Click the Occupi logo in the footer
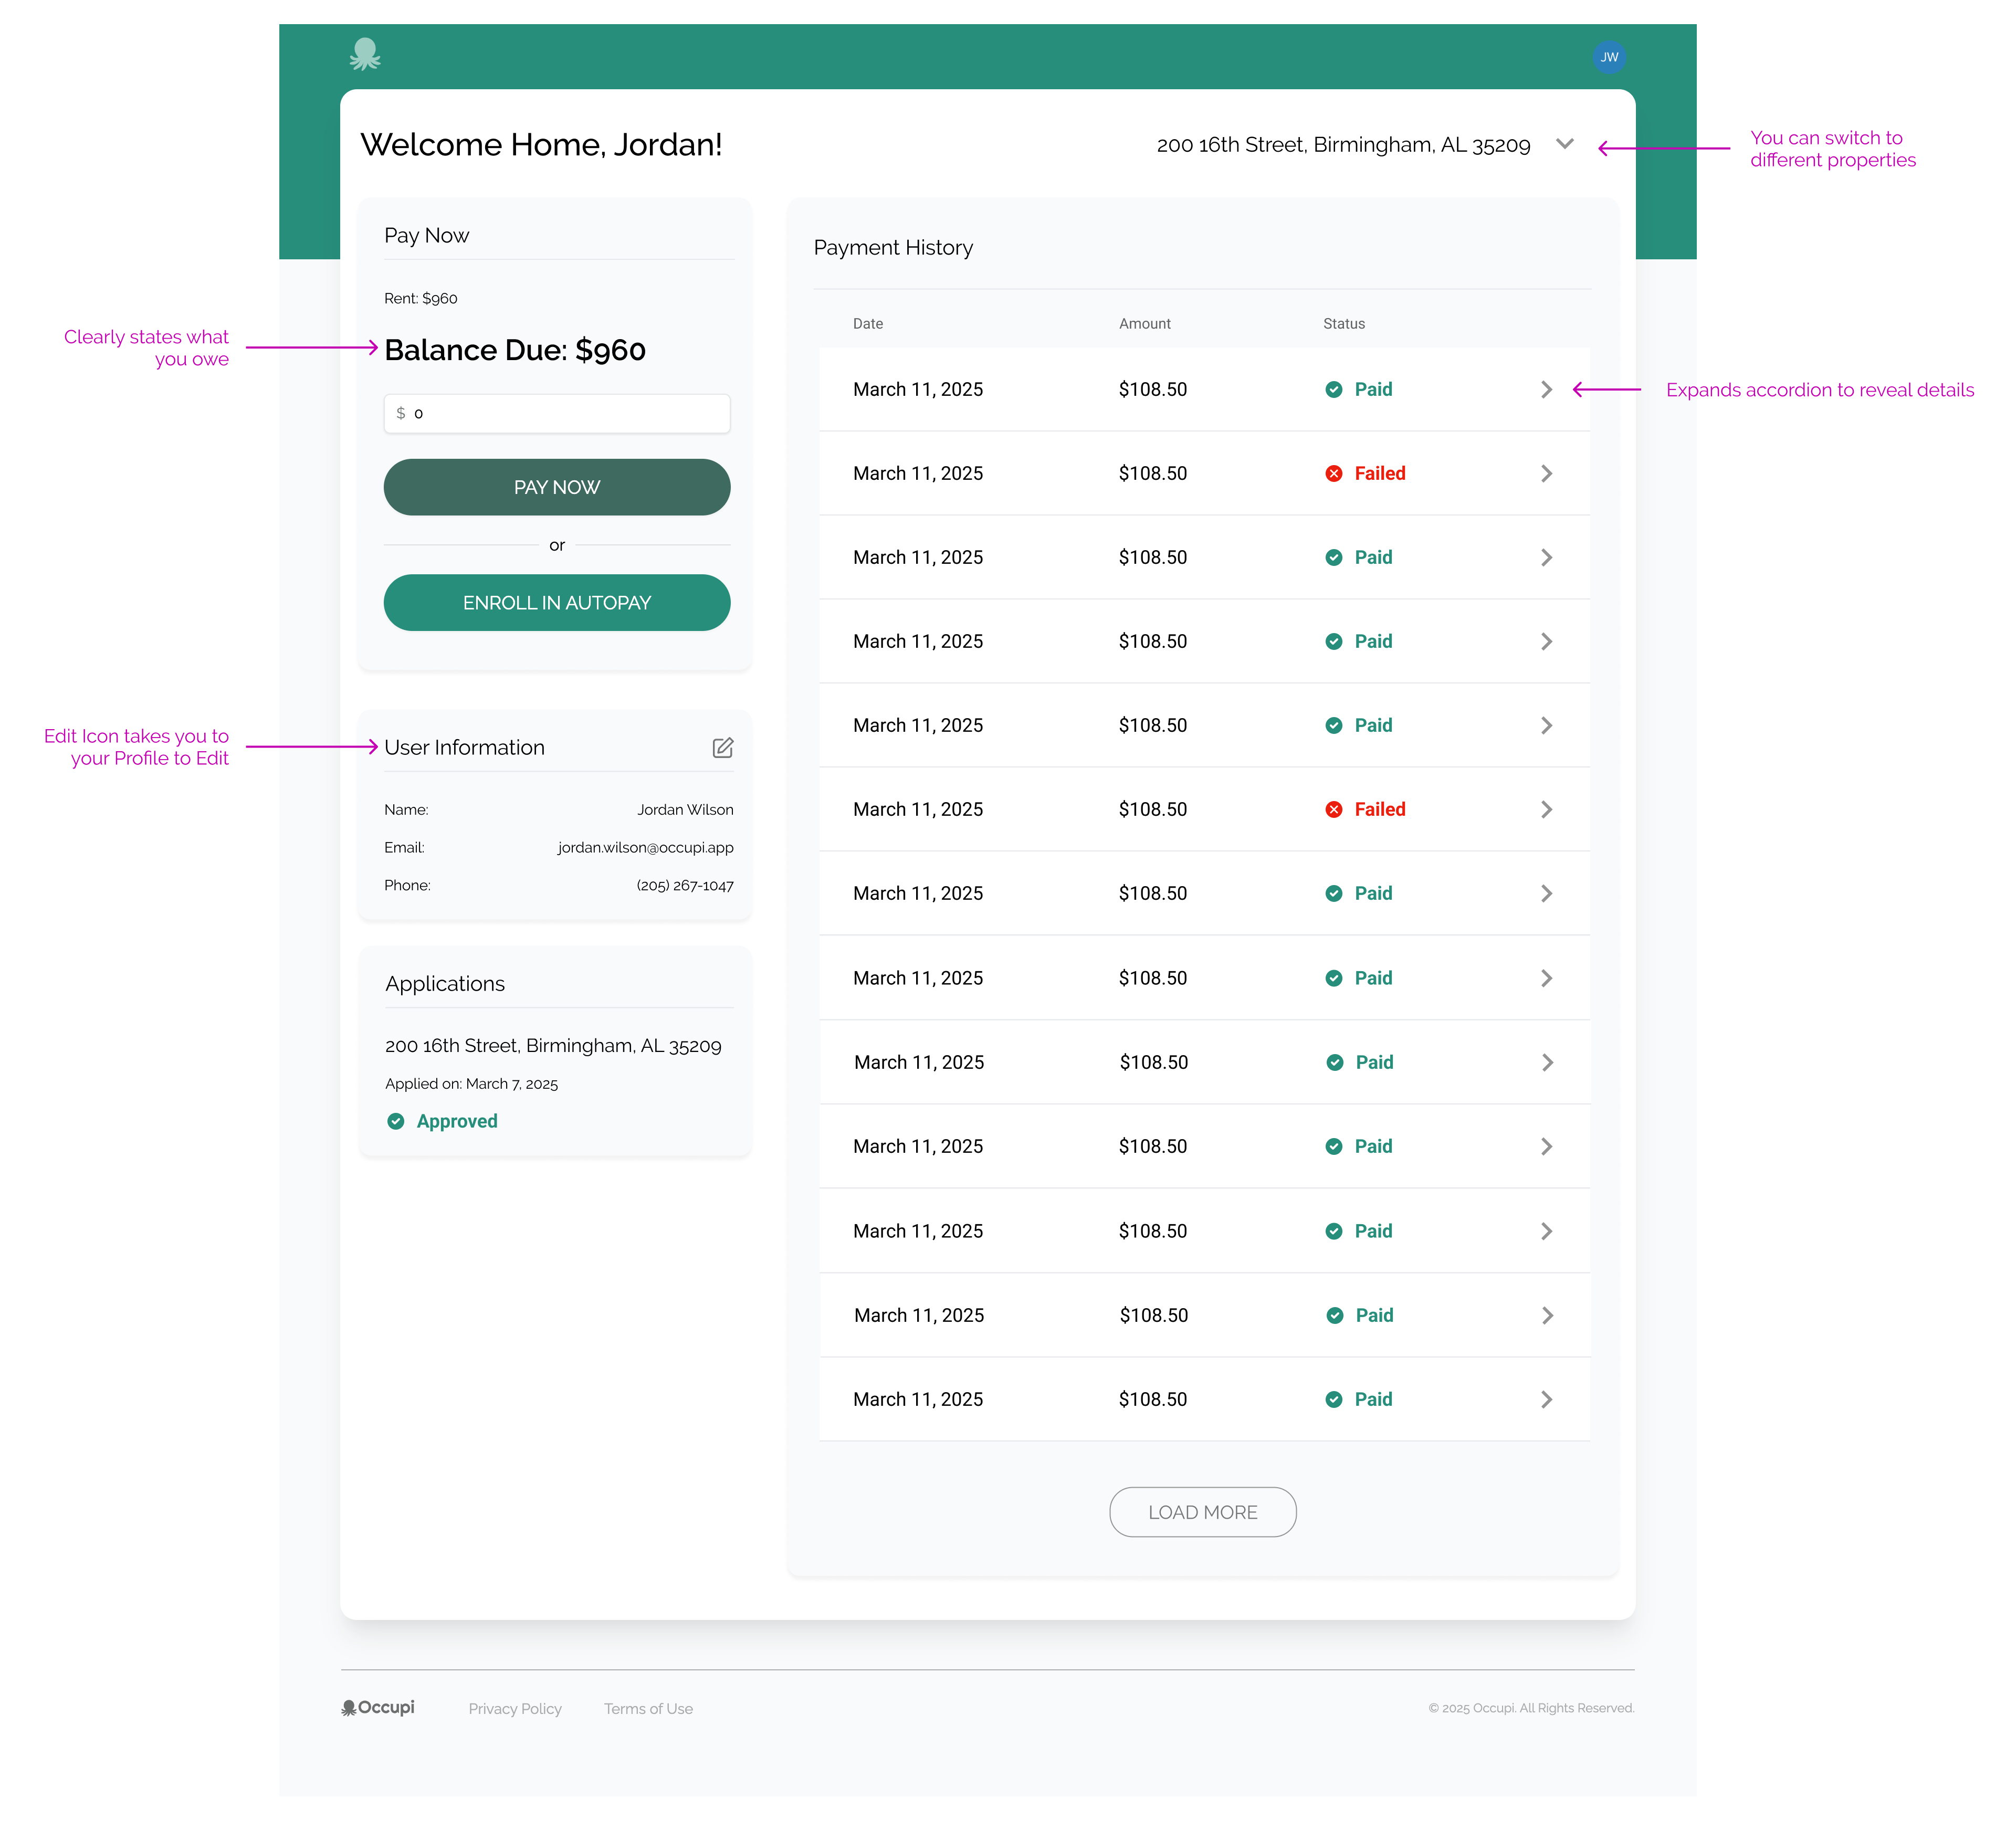This screenshot has height=1831, width=2016. pos(378,1707)
